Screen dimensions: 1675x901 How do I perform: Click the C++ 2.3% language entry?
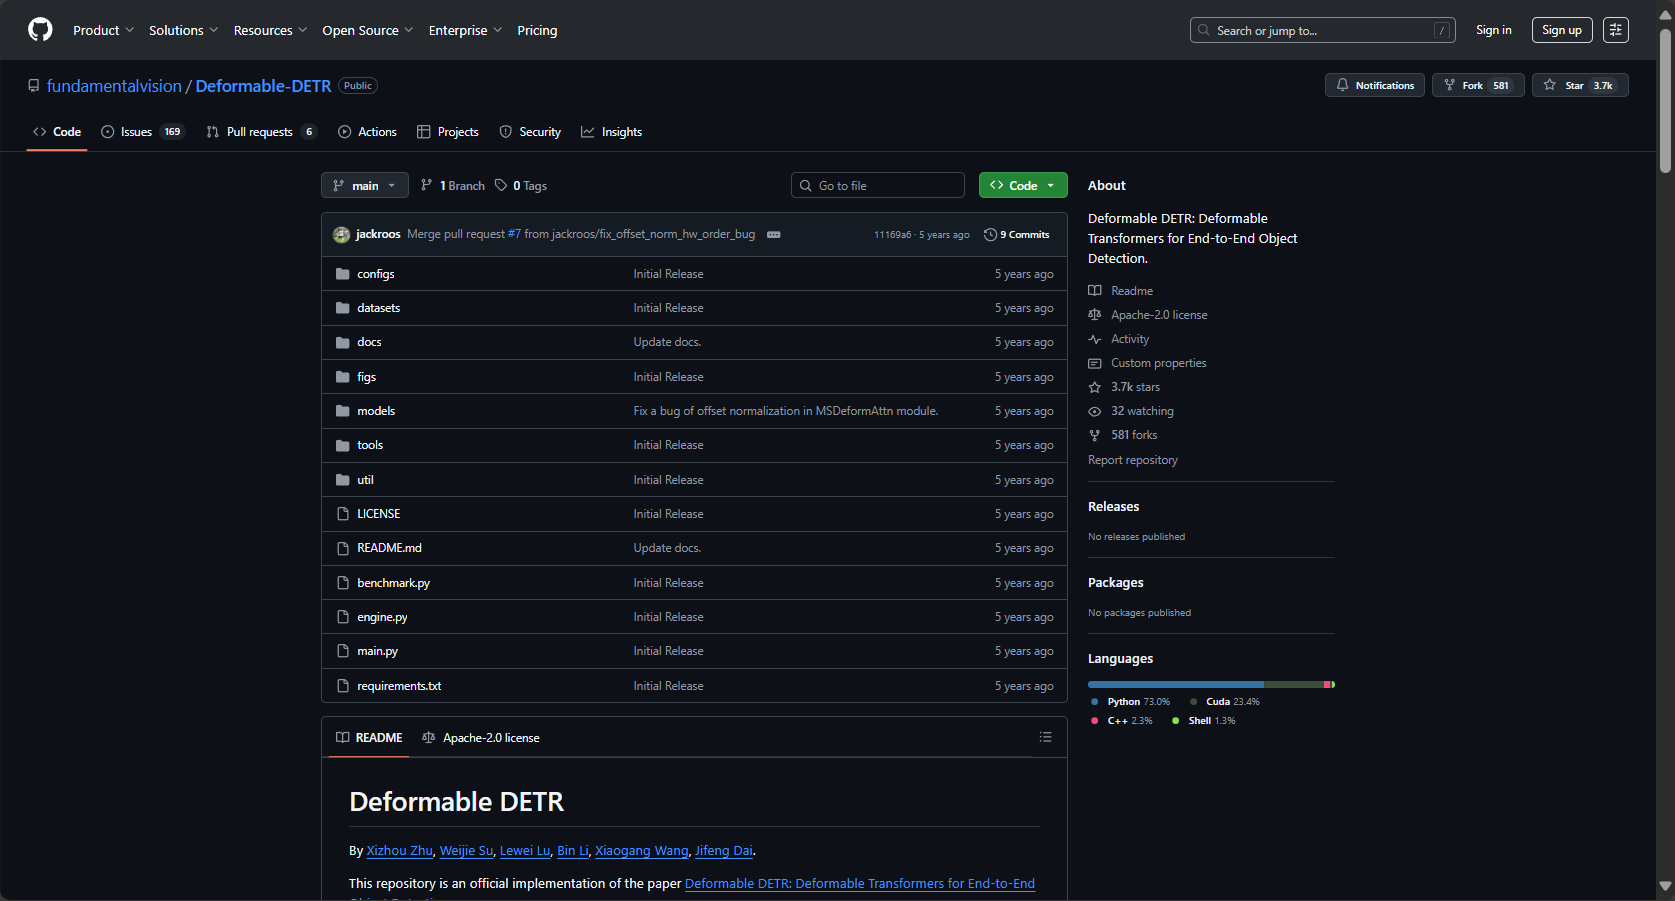click(1122, 721)
